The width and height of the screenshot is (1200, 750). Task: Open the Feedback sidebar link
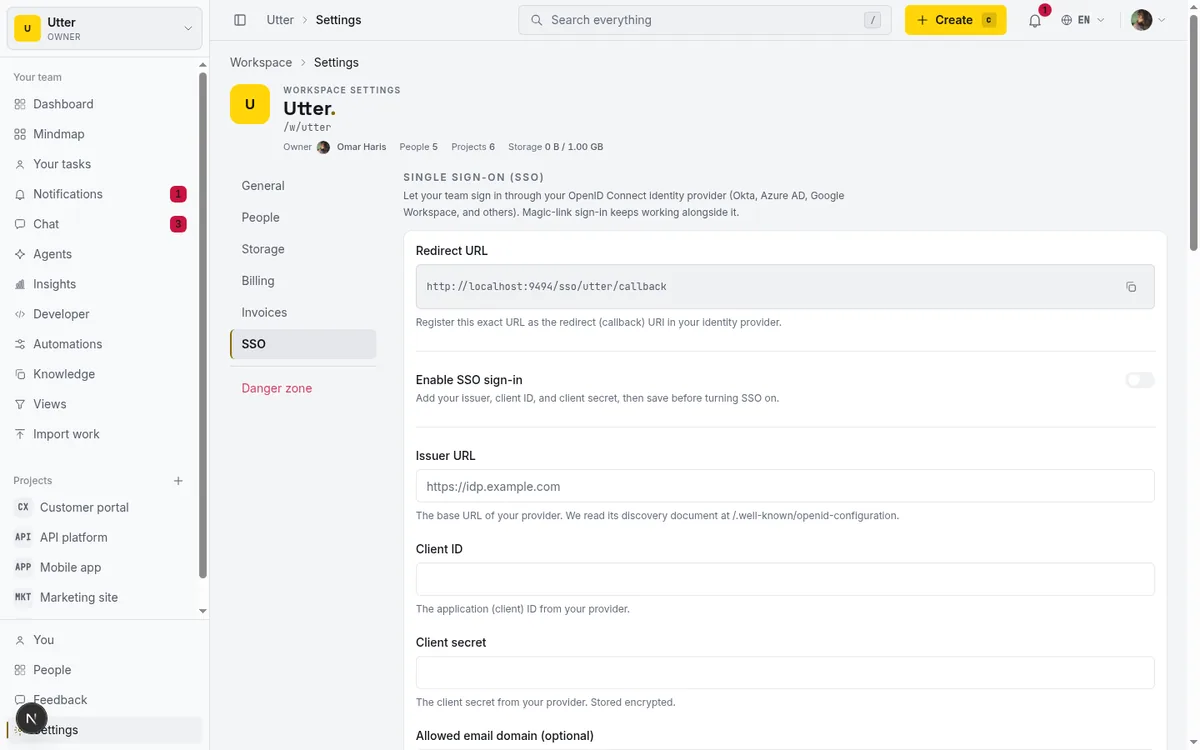click(105, 700)
